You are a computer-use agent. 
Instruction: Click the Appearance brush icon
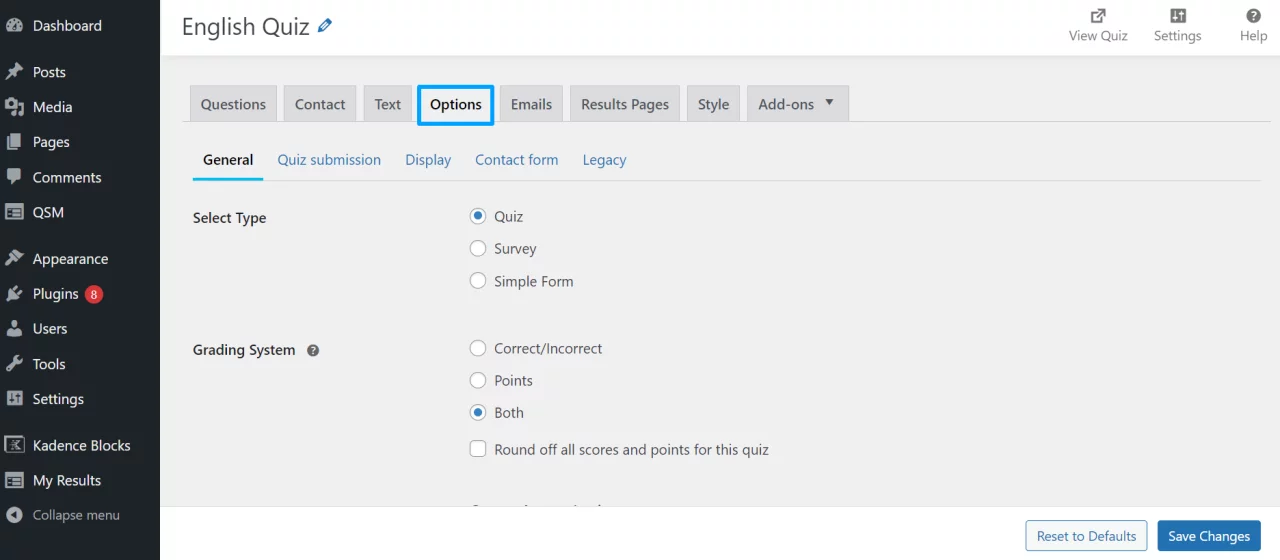tap(15, 259)
